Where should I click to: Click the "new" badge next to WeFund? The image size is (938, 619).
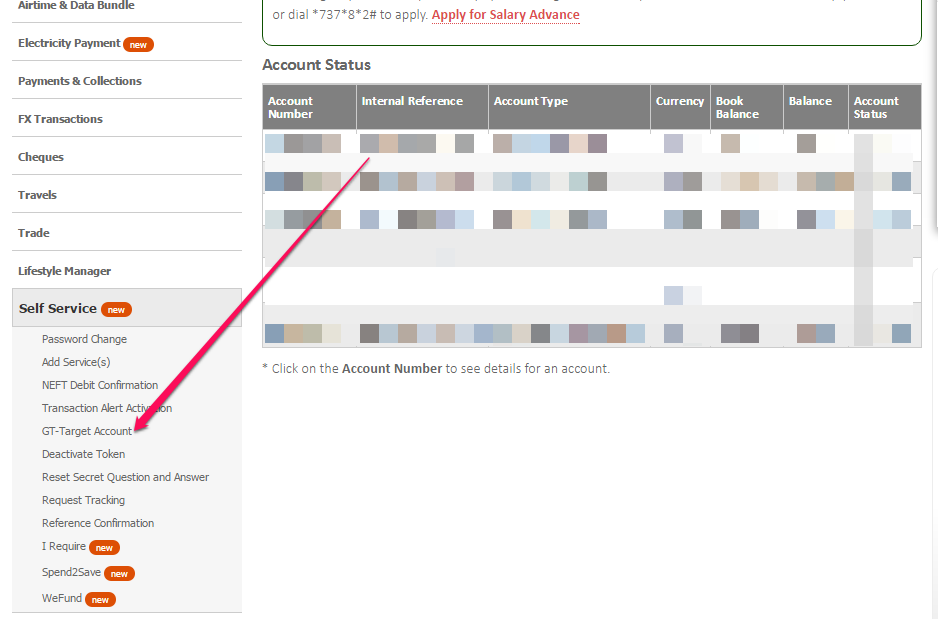[100, 598]
